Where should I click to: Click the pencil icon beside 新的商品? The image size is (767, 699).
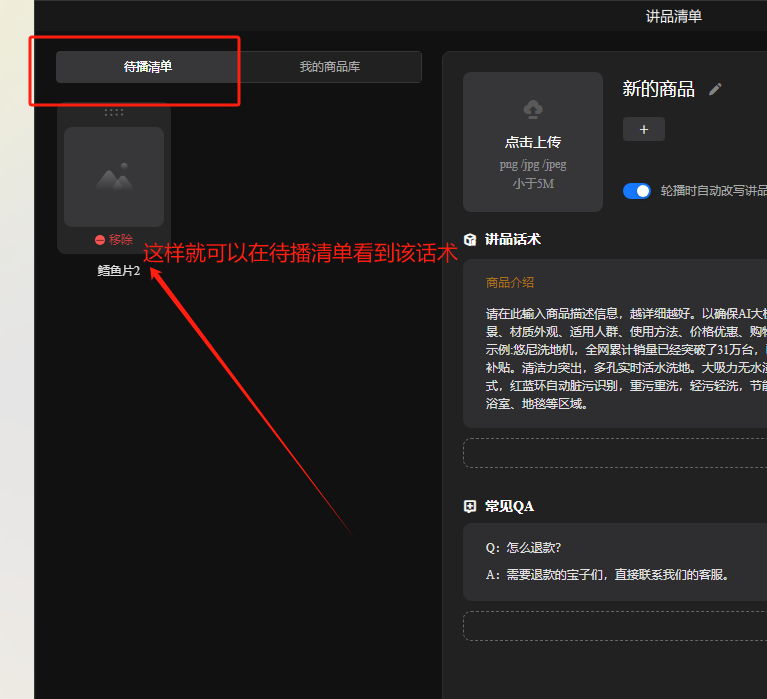click(715, 89)
